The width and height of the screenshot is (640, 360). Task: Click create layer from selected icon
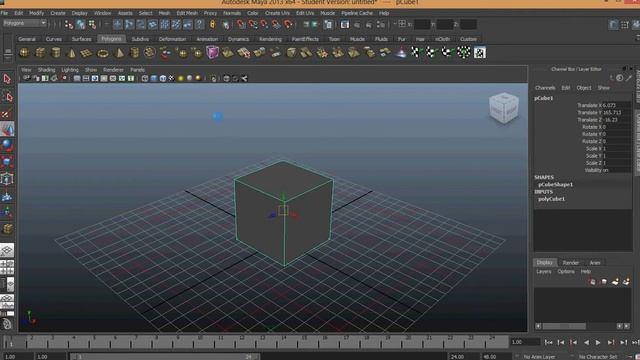pos(626,282)
